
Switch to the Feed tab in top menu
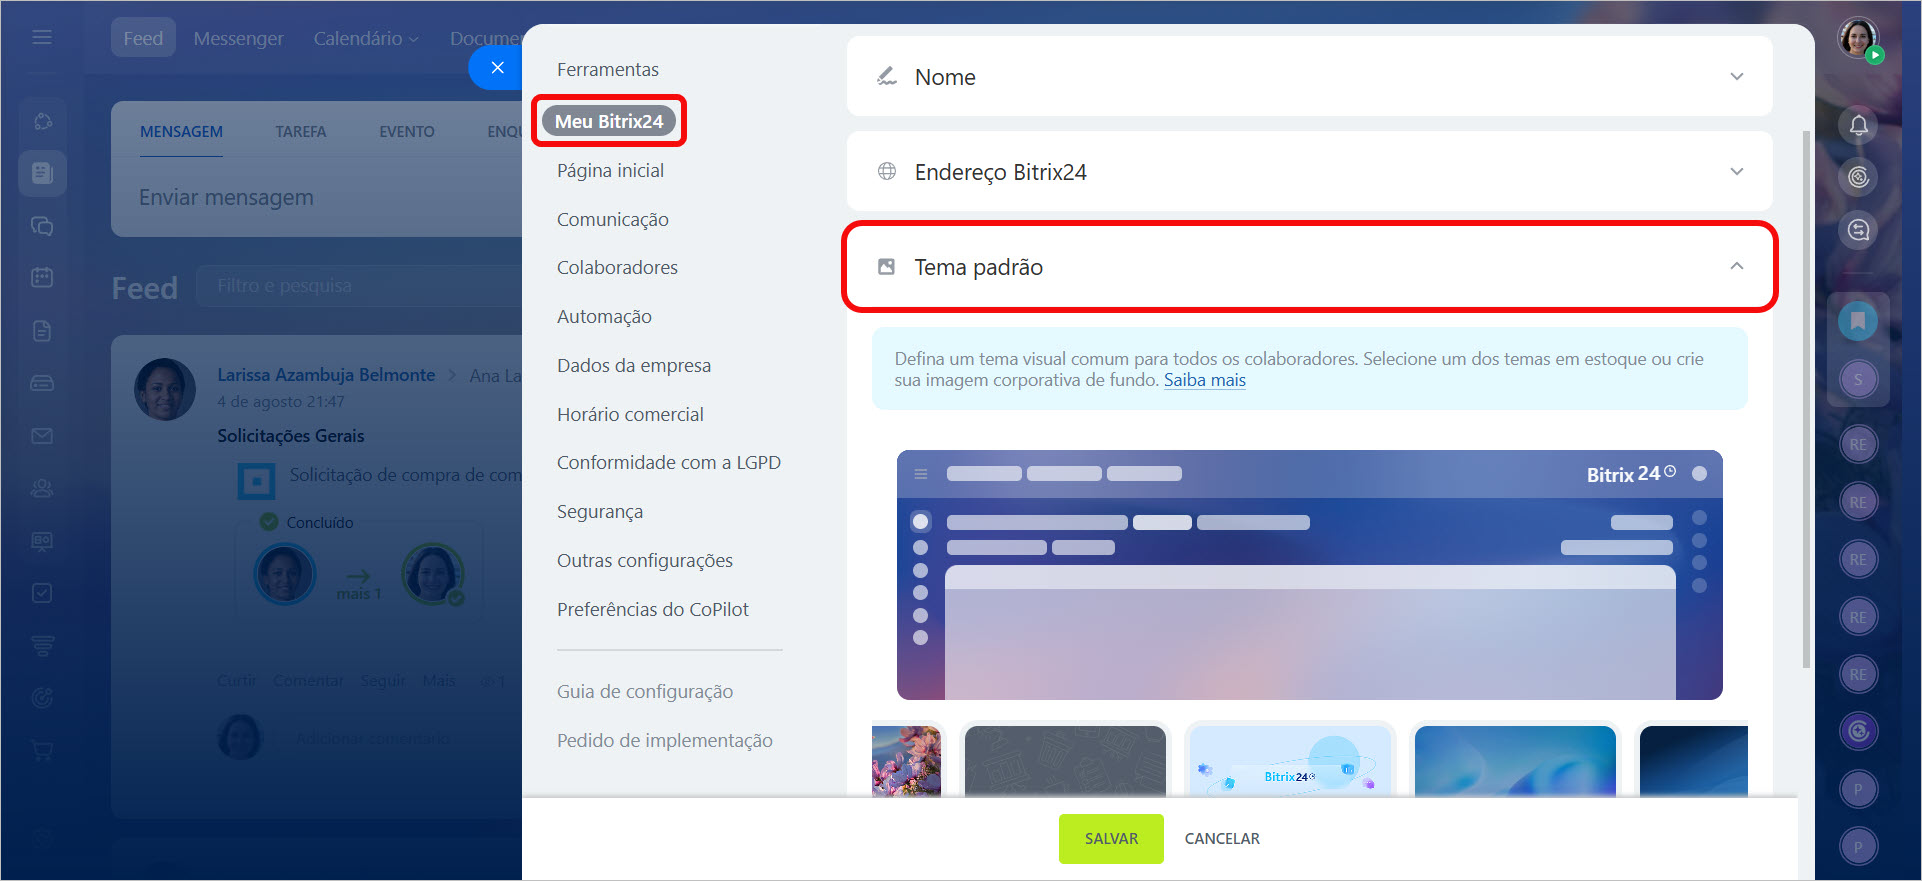coord(143,38)
